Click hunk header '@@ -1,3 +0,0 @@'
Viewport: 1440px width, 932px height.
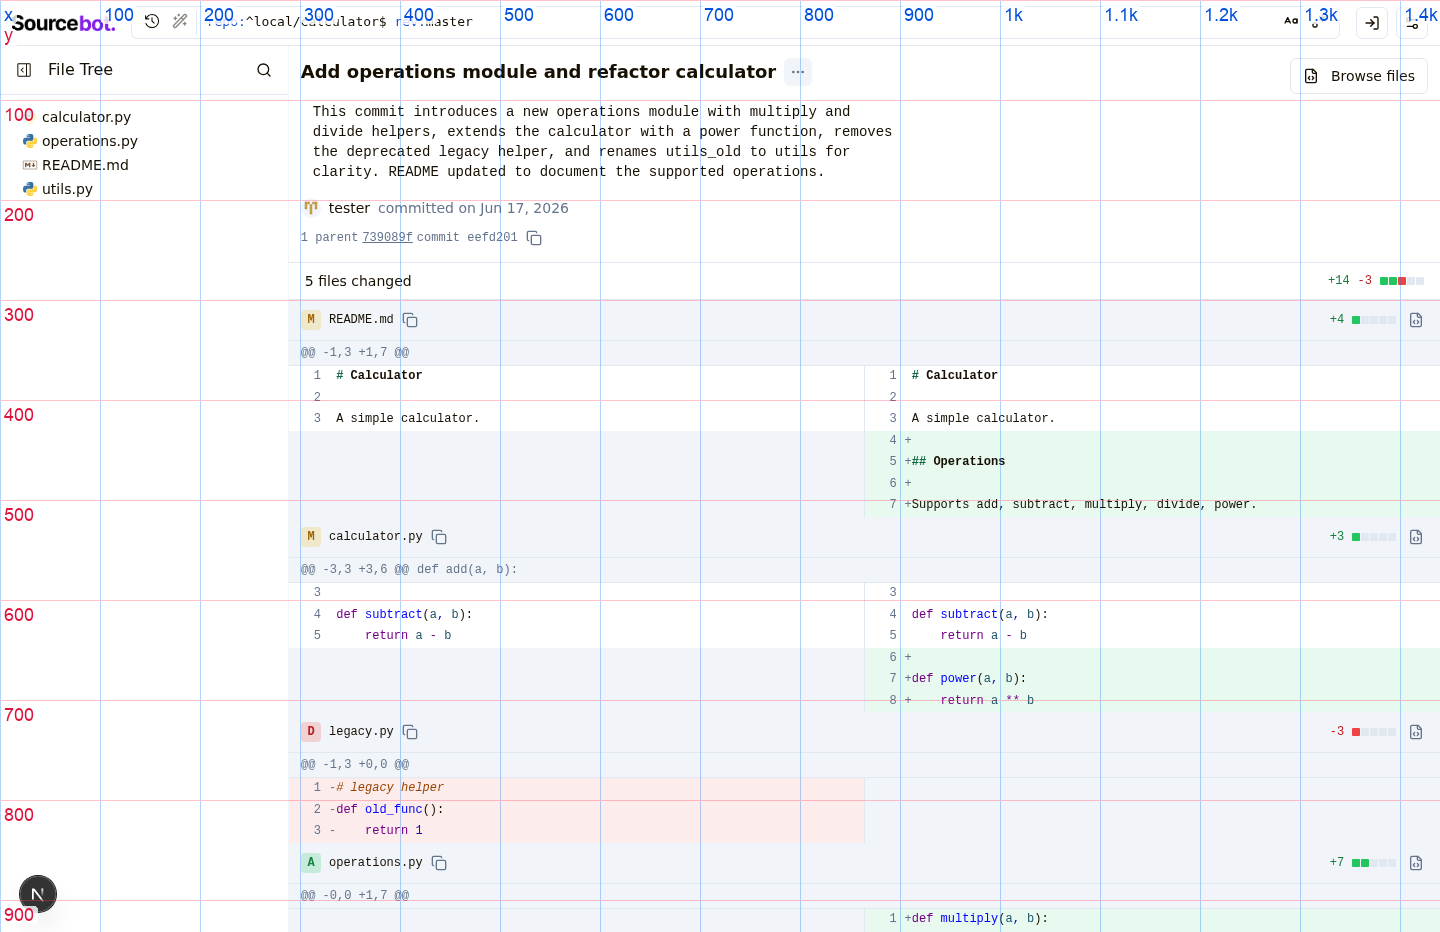355,765
